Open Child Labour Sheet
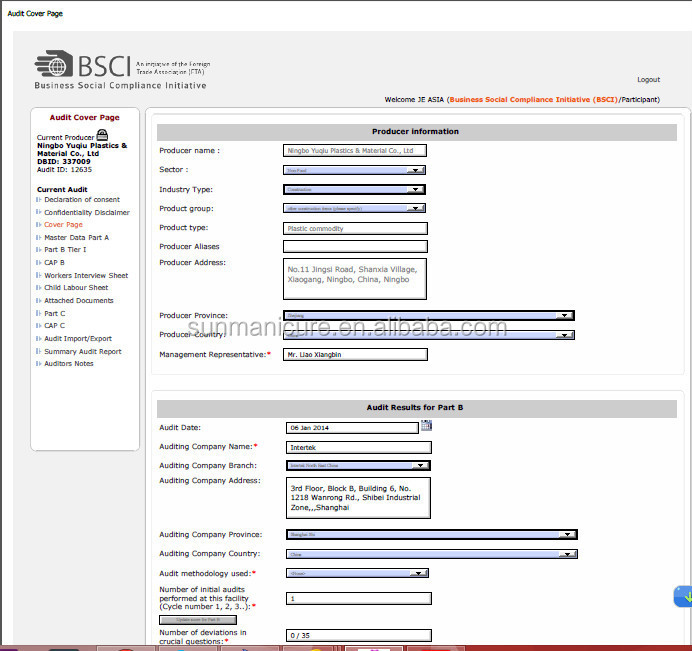692x651 pixels. pyautogui.click(x=76, y=287)
